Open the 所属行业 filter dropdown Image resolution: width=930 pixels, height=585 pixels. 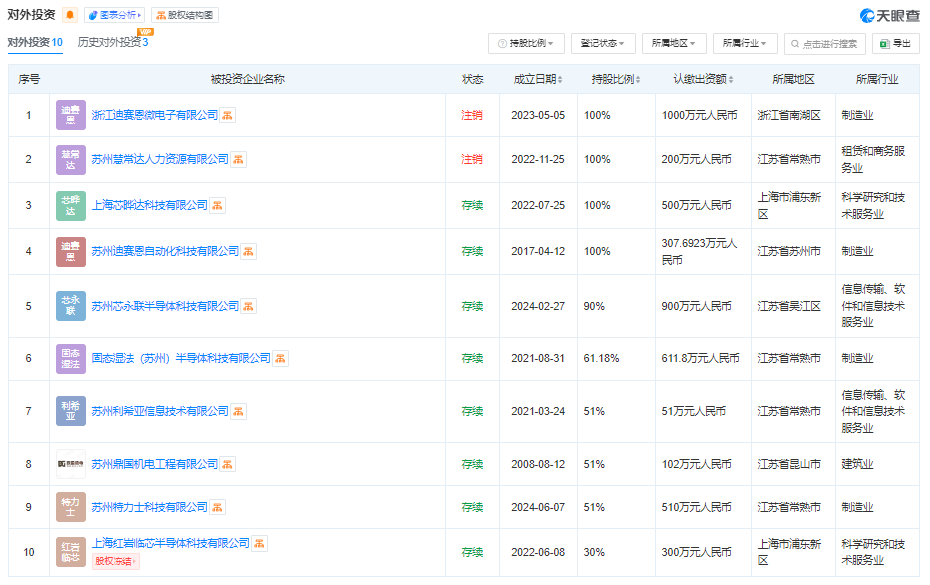[745, 44]
